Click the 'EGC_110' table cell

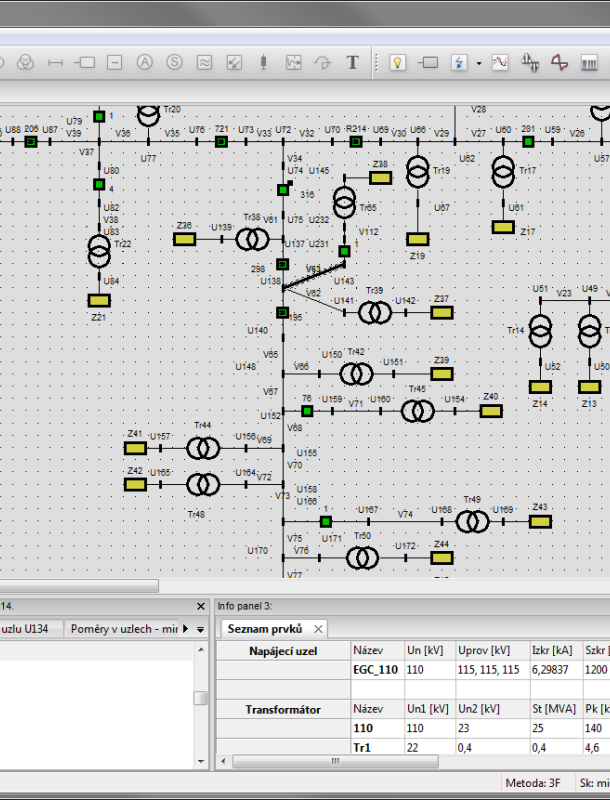(x=377, y=670)
